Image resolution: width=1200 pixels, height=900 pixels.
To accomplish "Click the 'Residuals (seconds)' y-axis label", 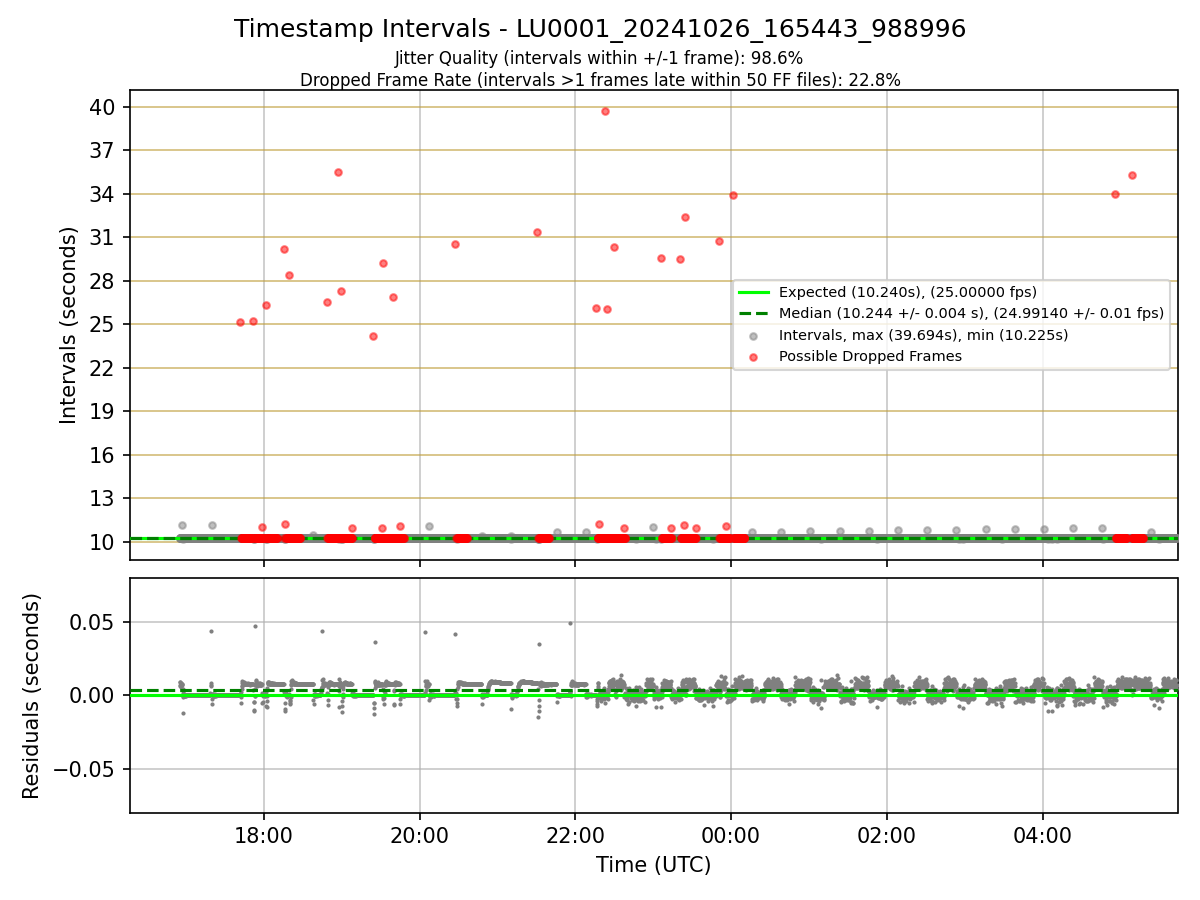I will pyautogui.click(x=32, y=696).
